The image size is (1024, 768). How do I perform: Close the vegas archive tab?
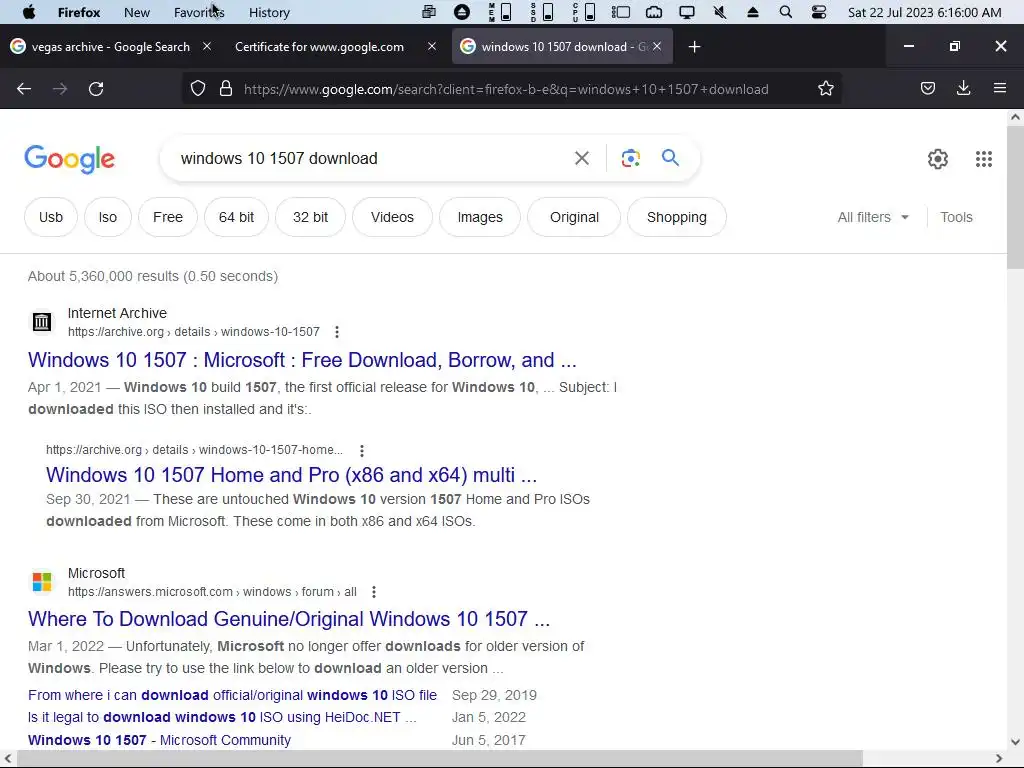pos(207,46)
